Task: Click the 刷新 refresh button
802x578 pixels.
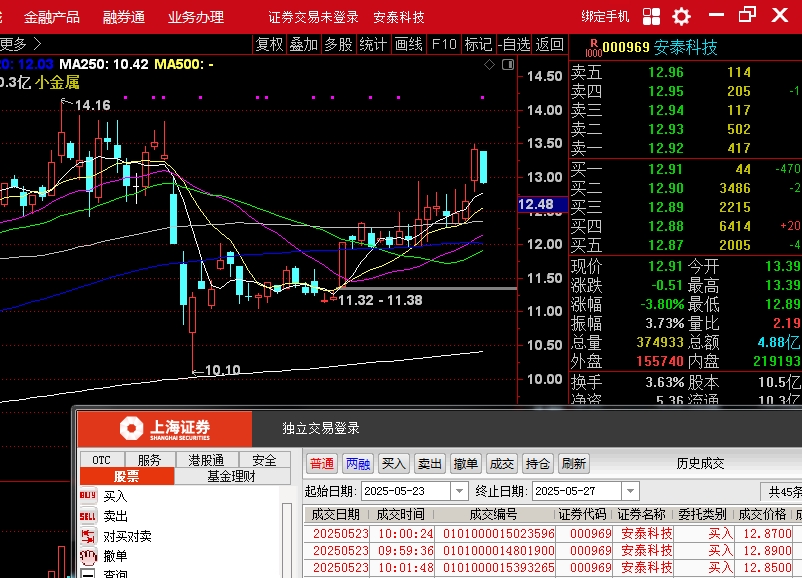Action: coord(573,464)
